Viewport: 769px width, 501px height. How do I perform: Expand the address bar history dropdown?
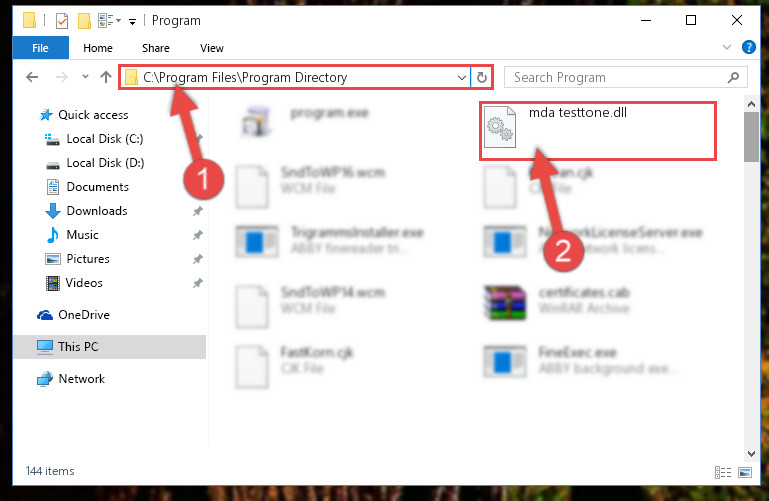point(461,77)
